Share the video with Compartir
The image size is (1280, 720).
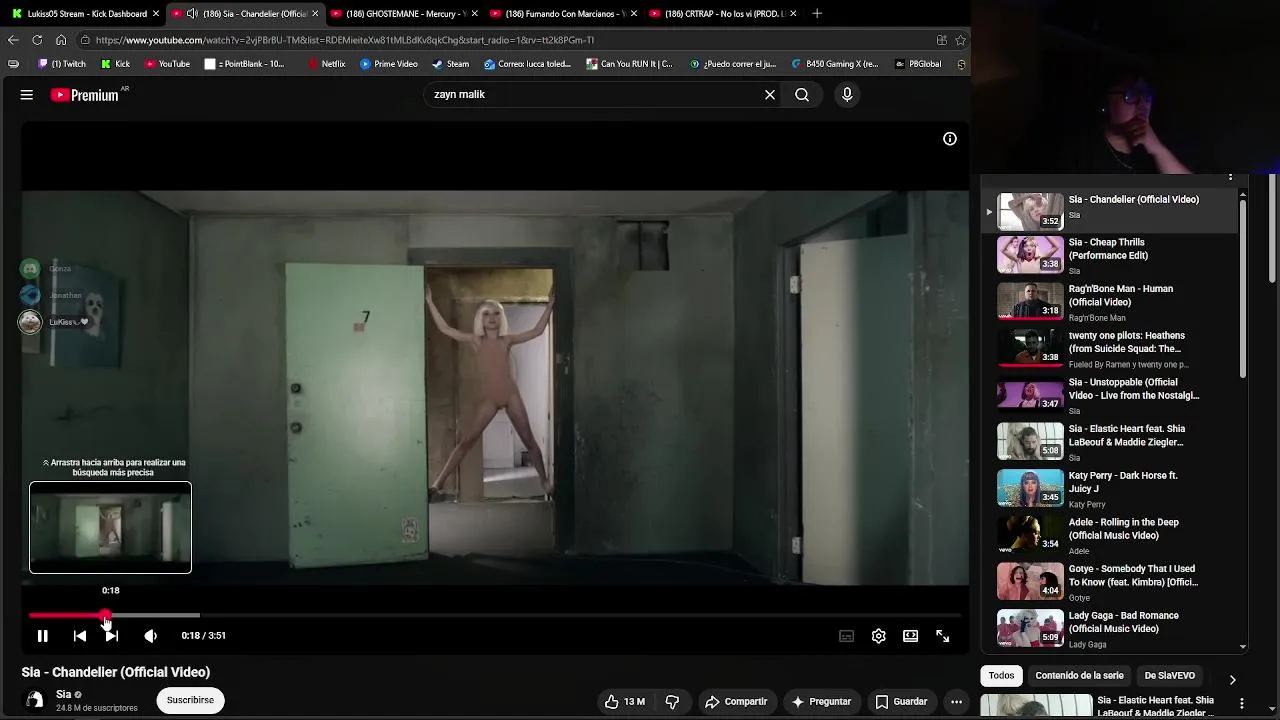tap(736, 702)
